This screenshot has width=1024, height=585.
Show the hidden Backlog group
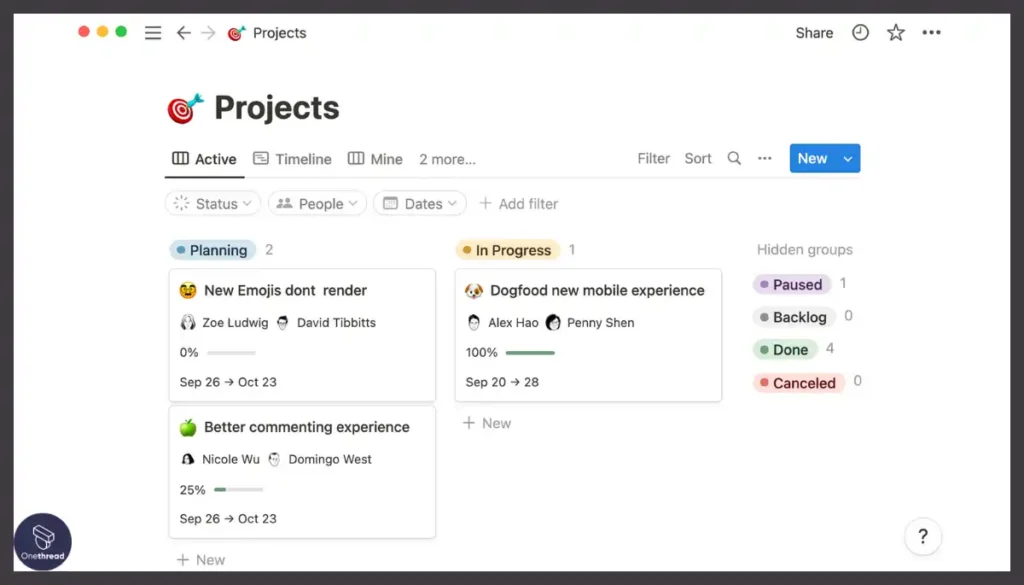(795, 316)
